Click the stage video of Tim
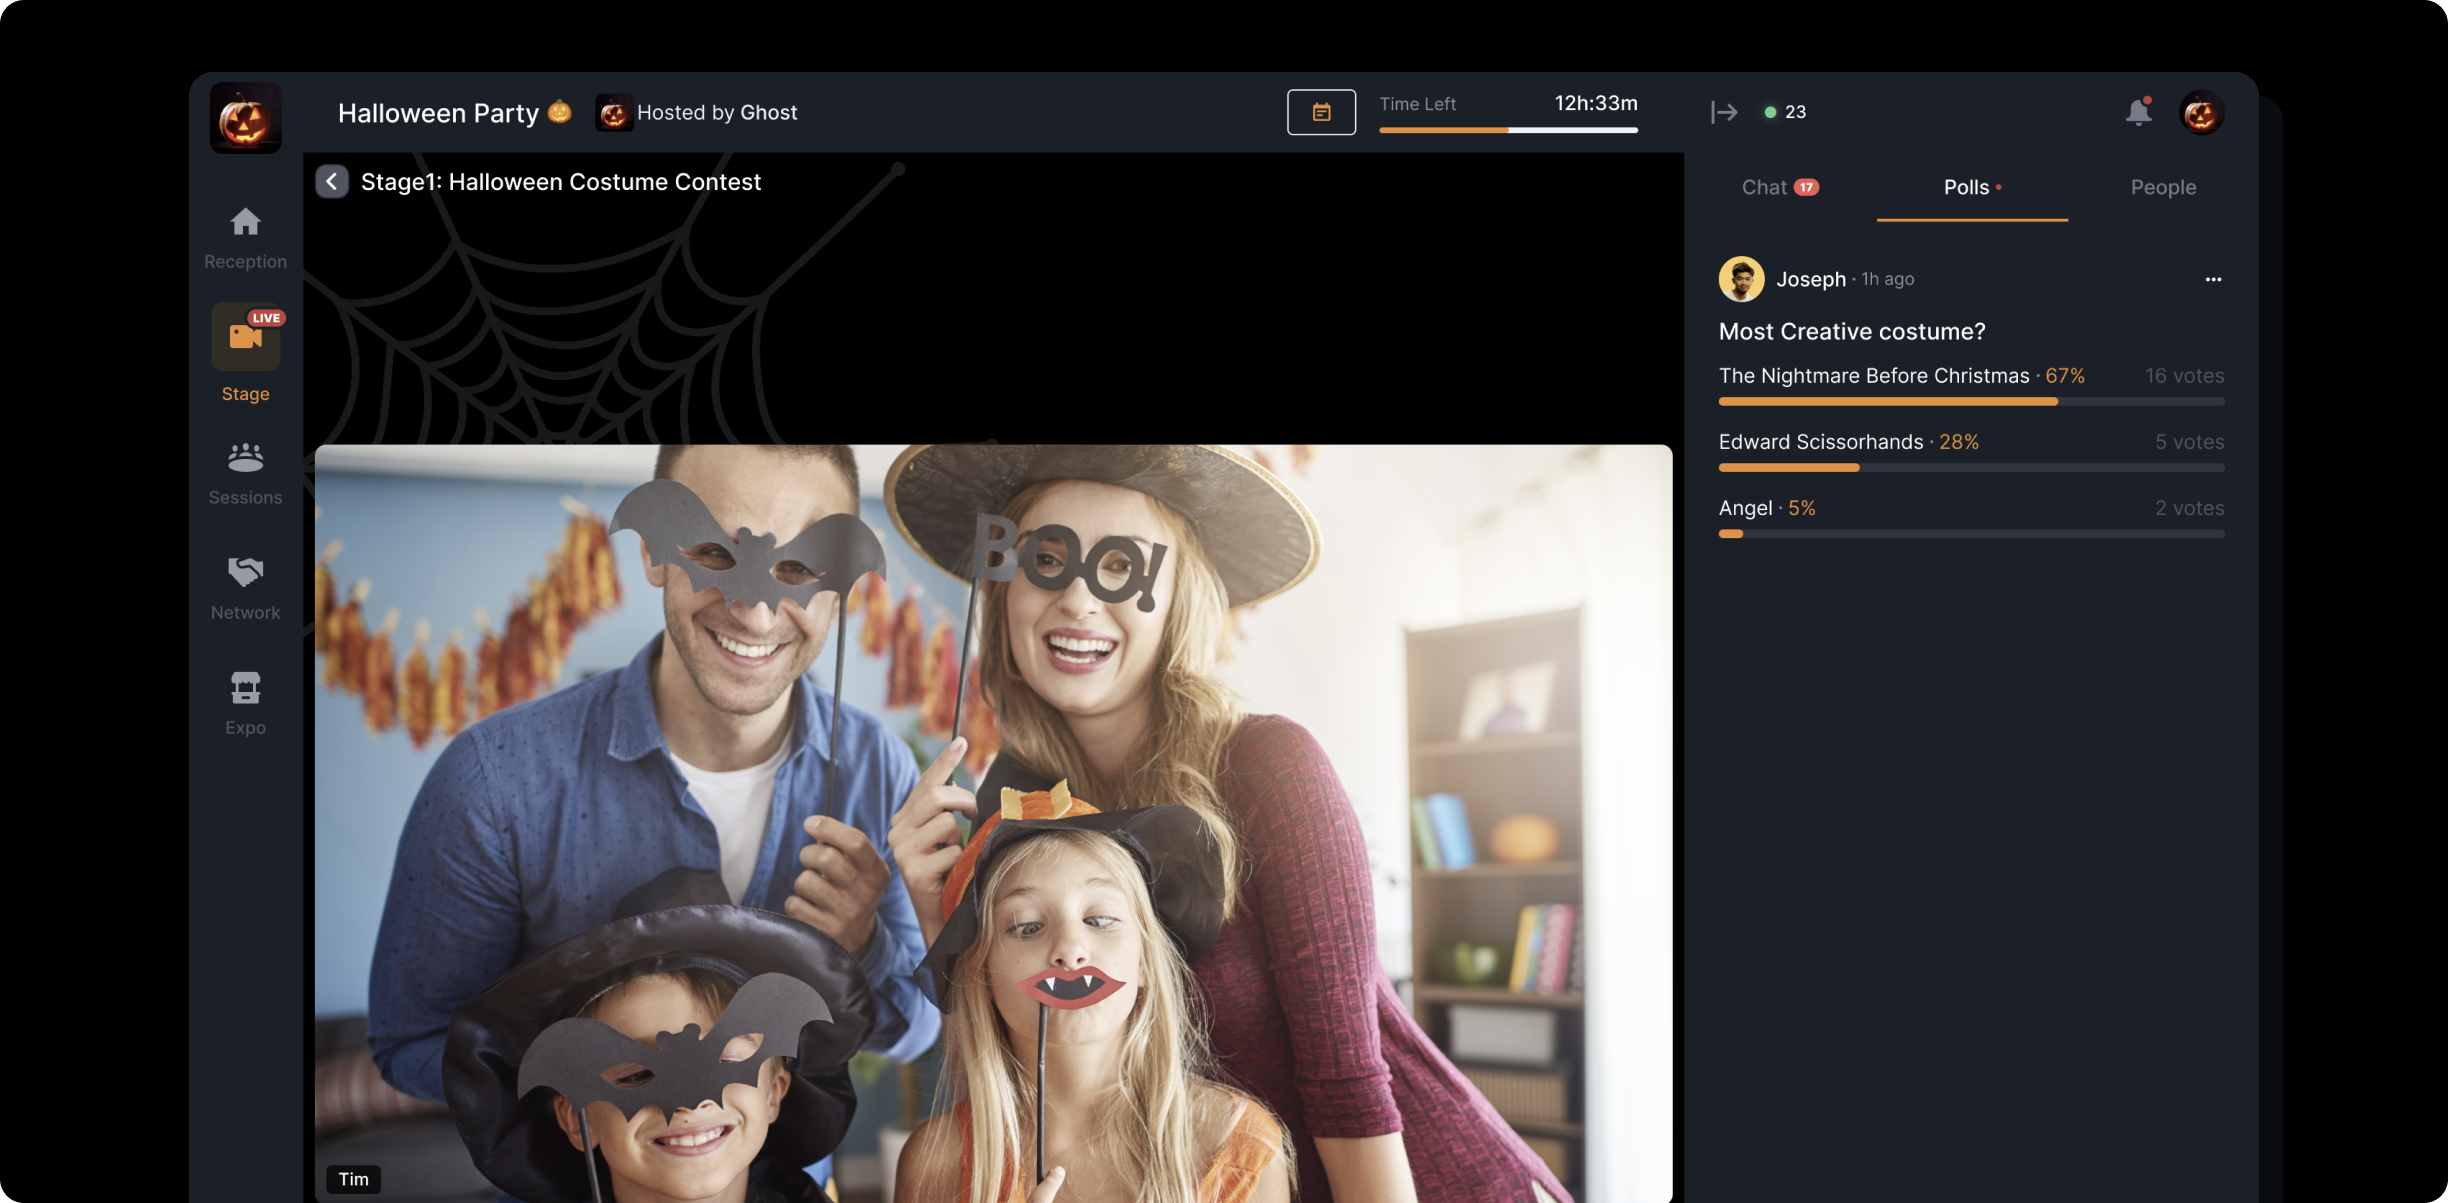Screen dimensions: 2448x1203 pos(993,823)
